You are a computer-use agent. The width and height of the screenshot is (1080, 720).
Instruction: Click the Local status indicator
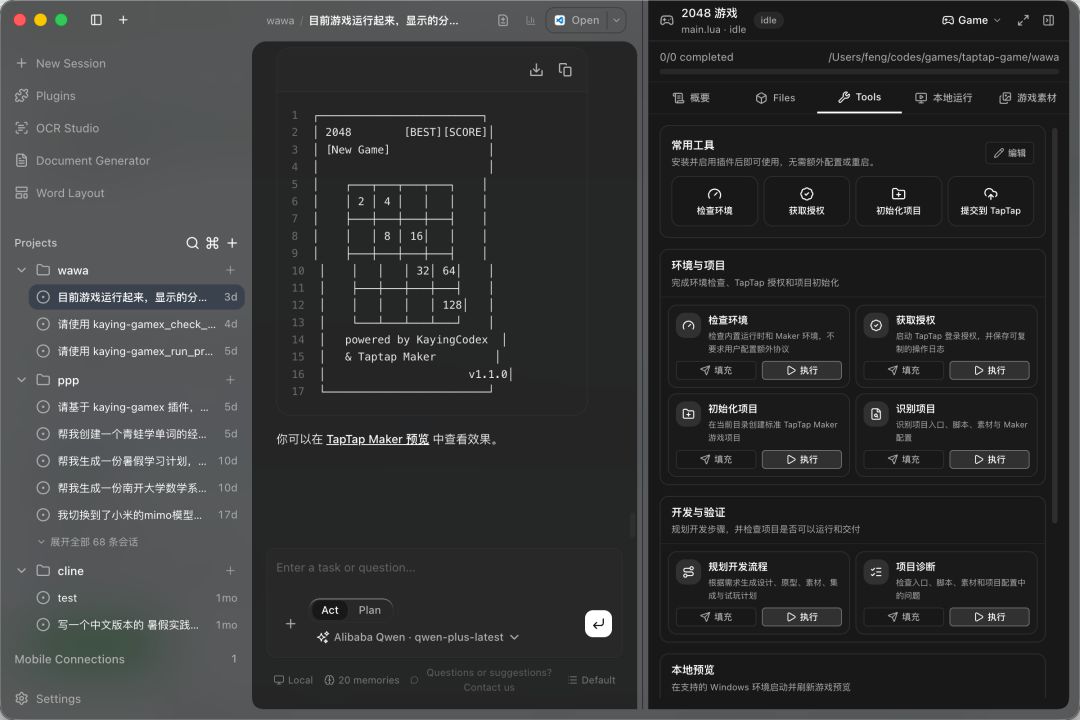tap(293, 680)
